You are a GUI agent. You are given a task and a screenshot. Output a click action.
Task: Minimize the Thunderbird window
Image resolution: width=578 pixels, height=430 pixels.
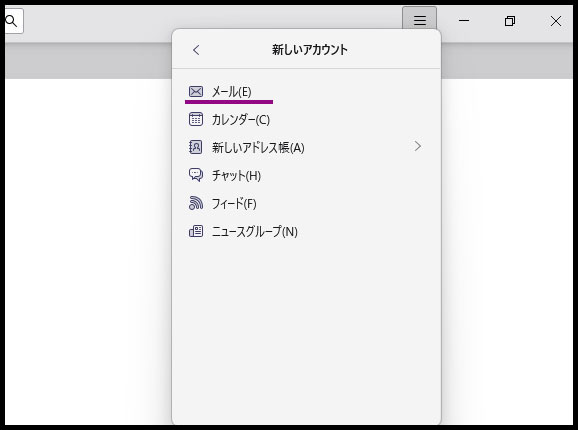[x=464, y=21]
